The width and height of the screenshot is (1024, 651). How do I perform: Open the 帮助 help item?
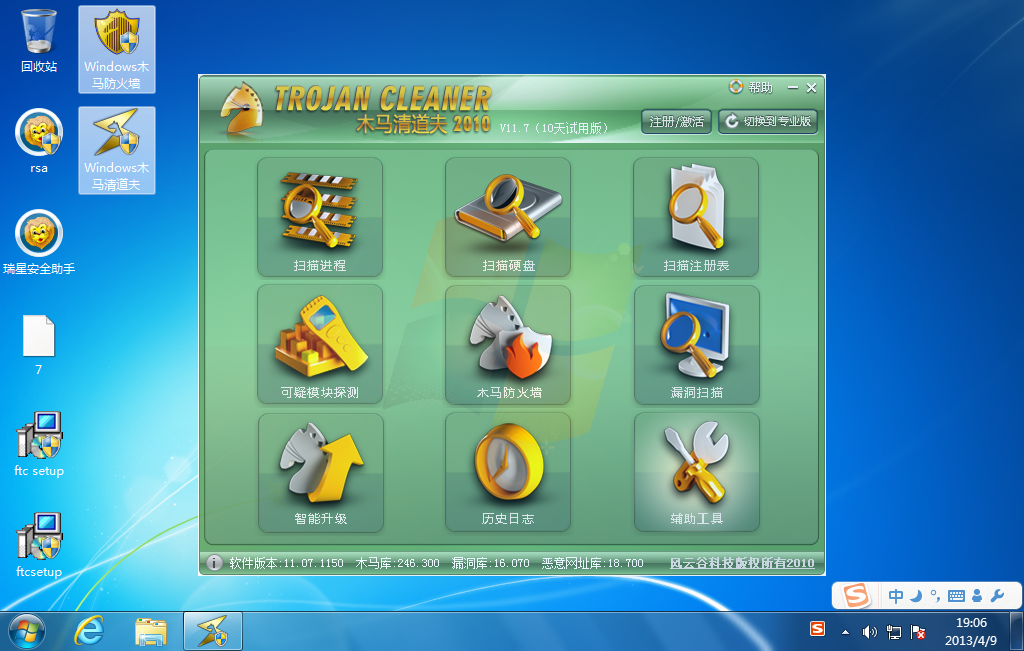coord(751,87)
